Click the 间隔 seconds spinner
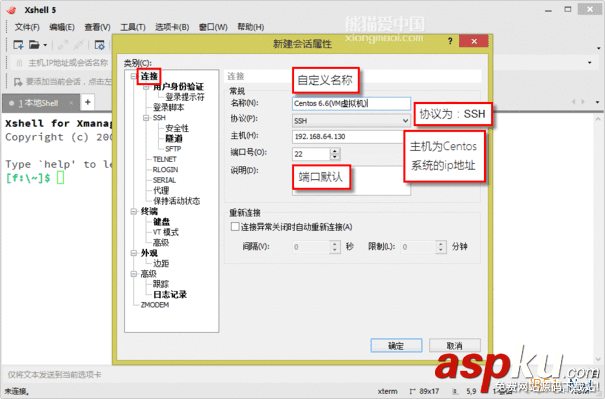The image size is (605, 399). pos(316,247)
